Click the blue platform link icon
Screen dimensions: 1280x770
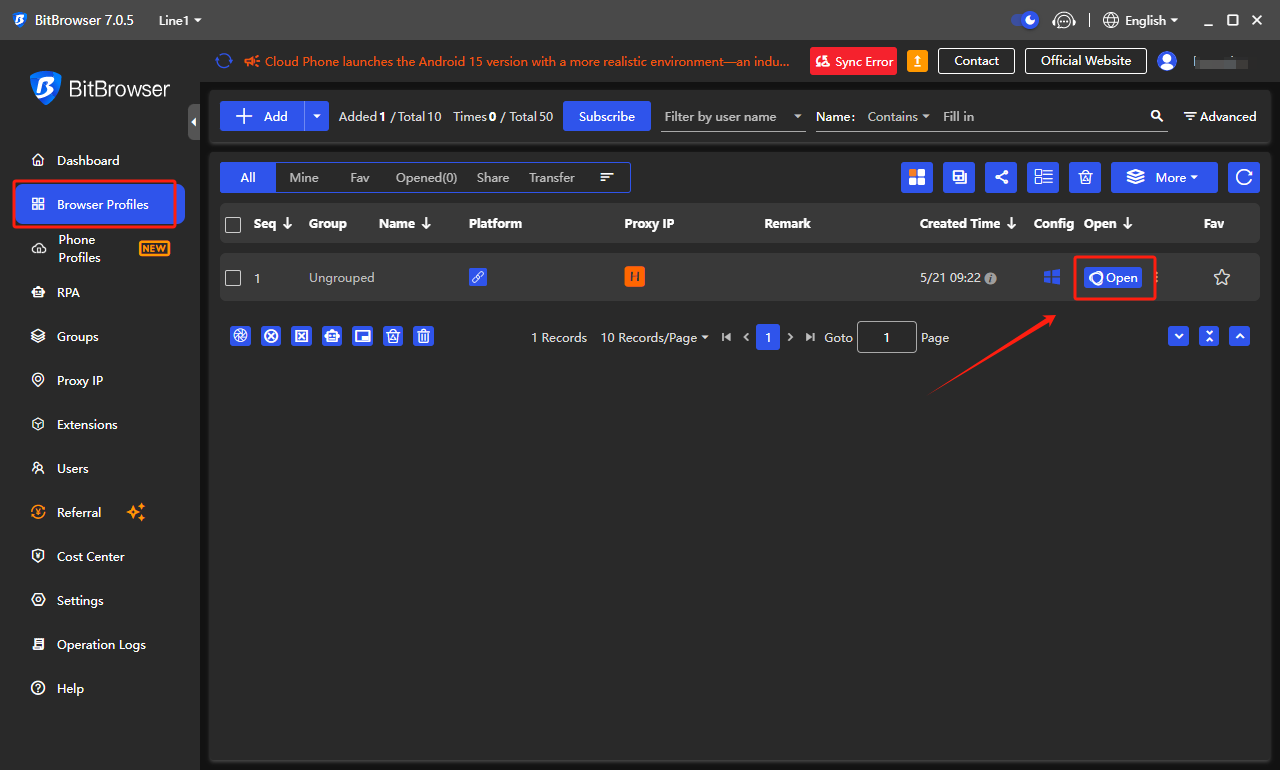[478, 277]
